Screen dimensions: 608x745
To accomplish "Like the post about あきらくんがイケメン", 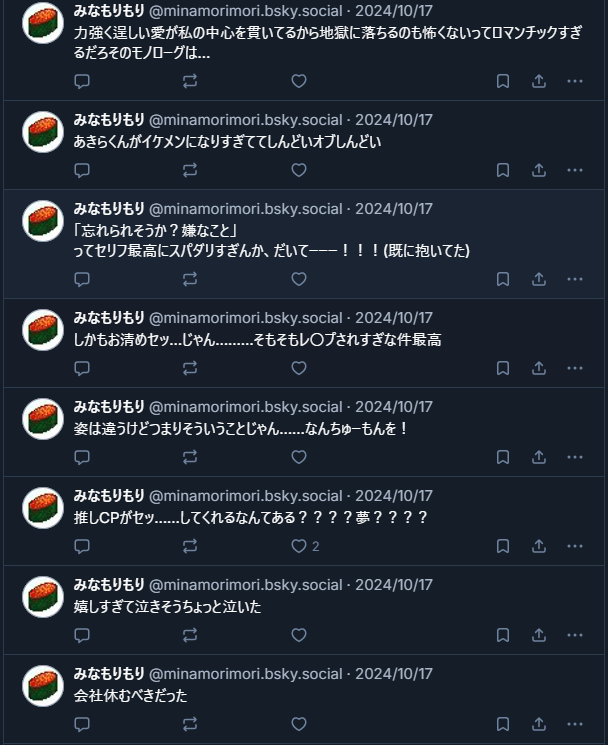I will coord(299,170).
